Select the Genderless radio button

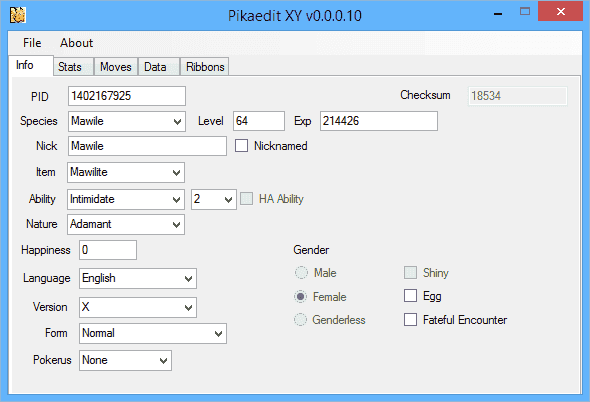(300, 320)
